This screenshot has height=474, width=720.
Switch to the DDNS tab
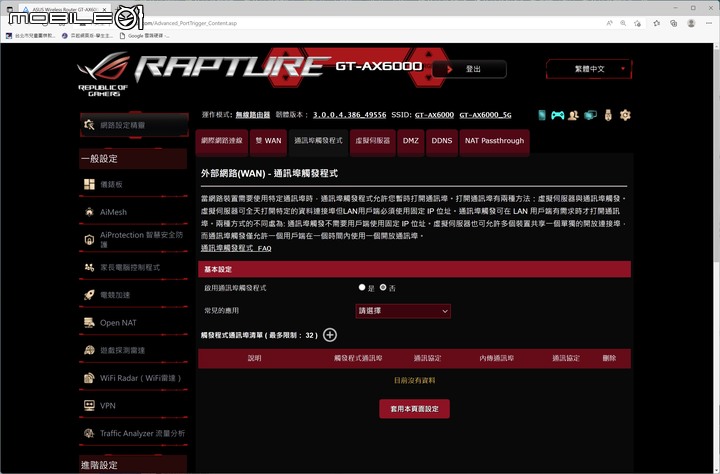(x=442, y=142)
